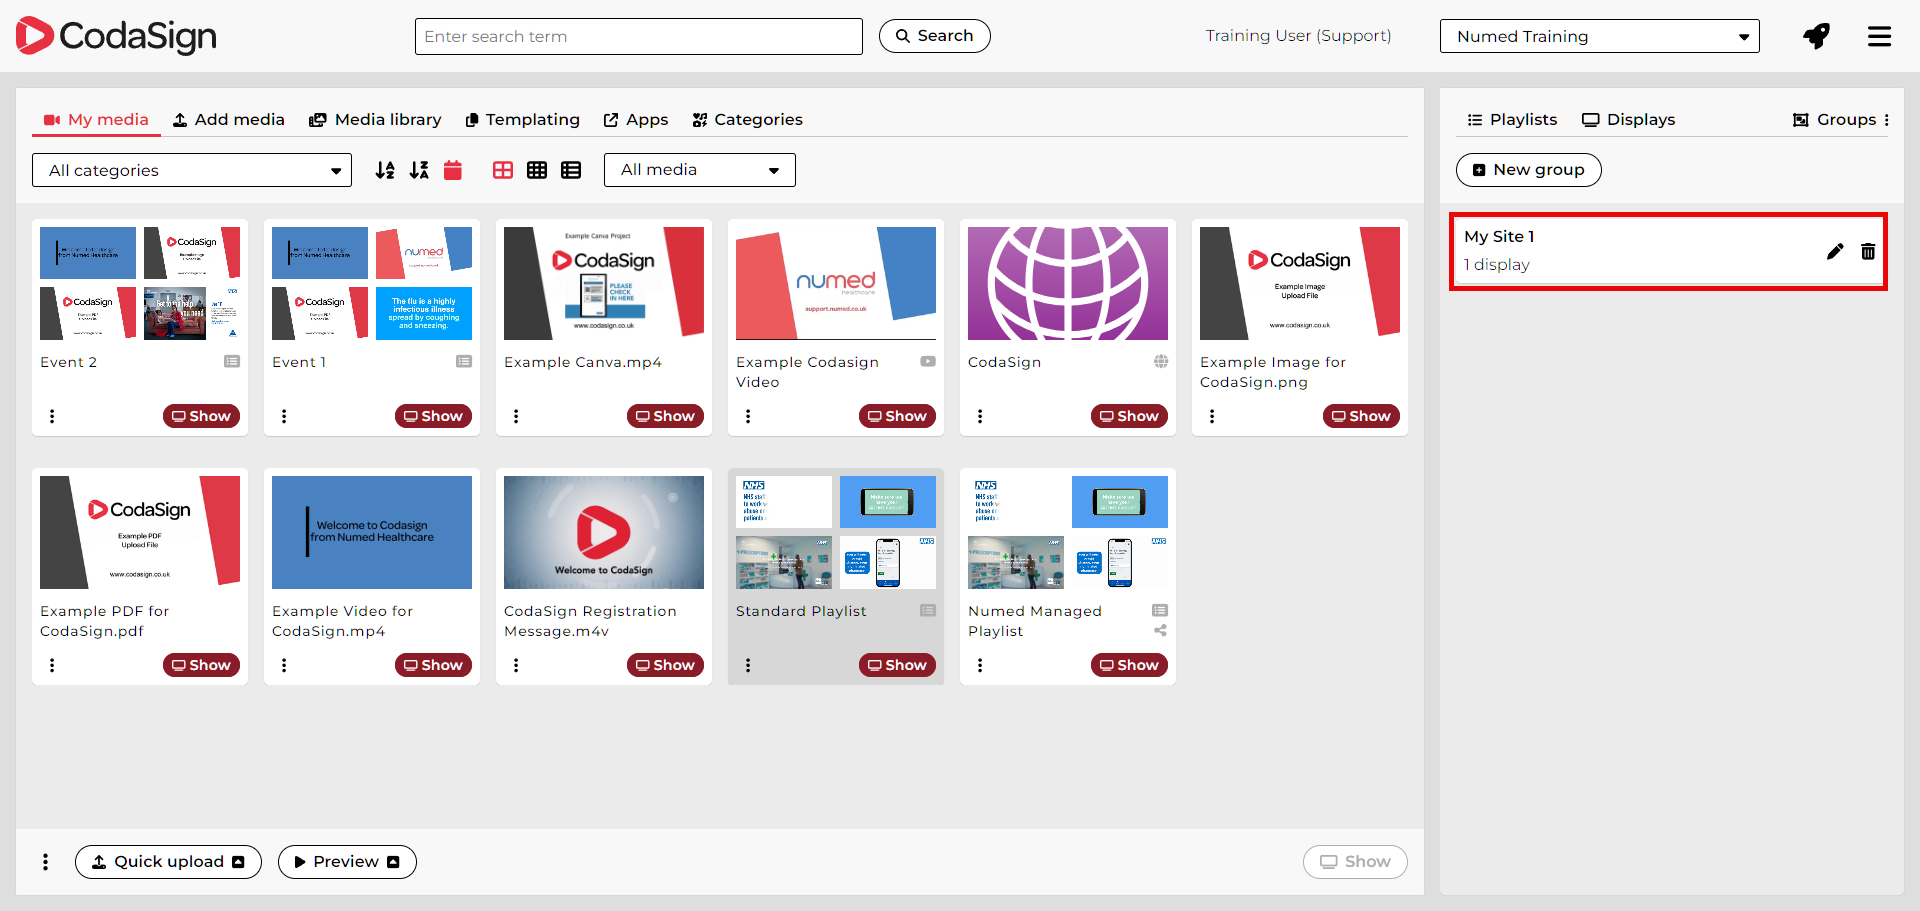The image size is (1920, 911).
Task: Sort media ascending A to Z
Action: coord(385,170)
